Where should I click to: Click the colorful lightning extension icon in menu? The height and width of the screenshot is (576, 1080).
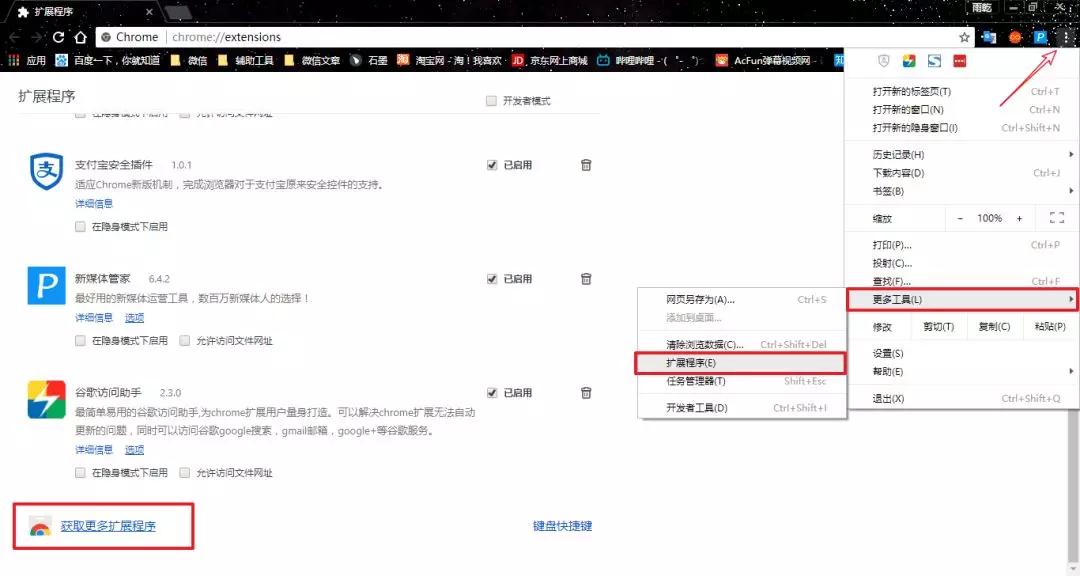[909, 61]
